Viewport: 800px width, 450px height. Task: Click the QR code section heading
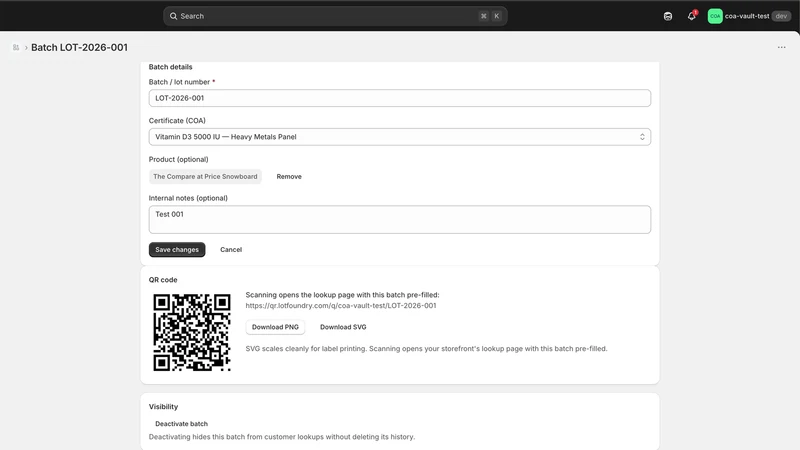pyautogui.click(x=163, y=280)
